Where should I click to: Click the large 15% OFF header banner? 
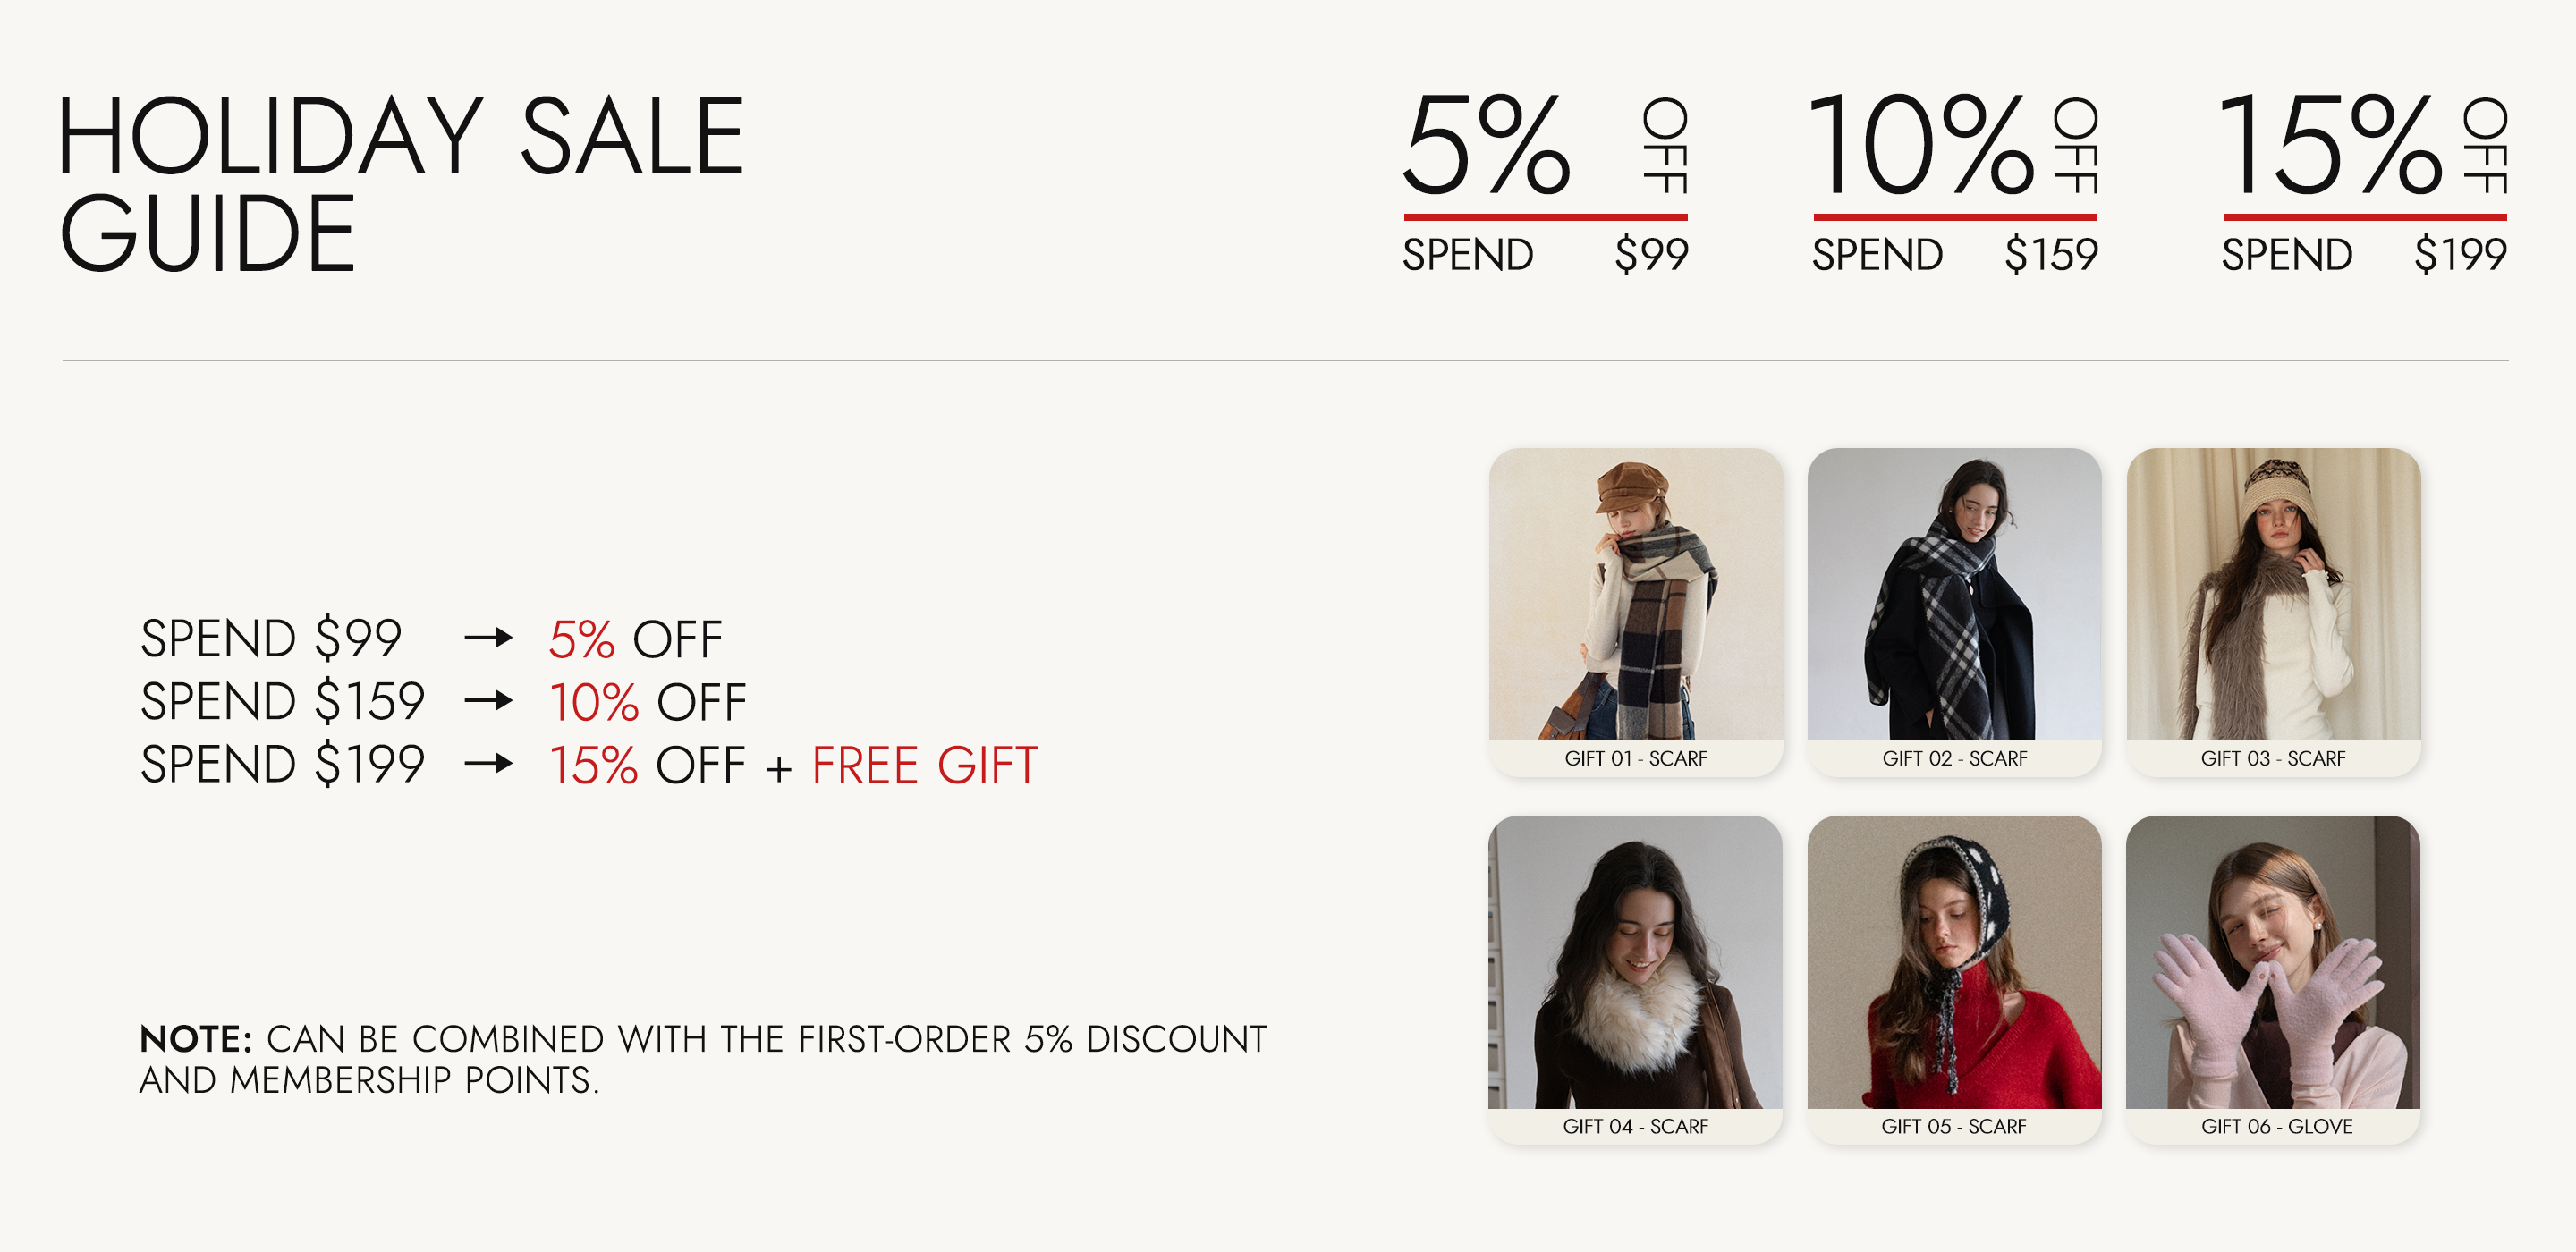(2364, 146)
